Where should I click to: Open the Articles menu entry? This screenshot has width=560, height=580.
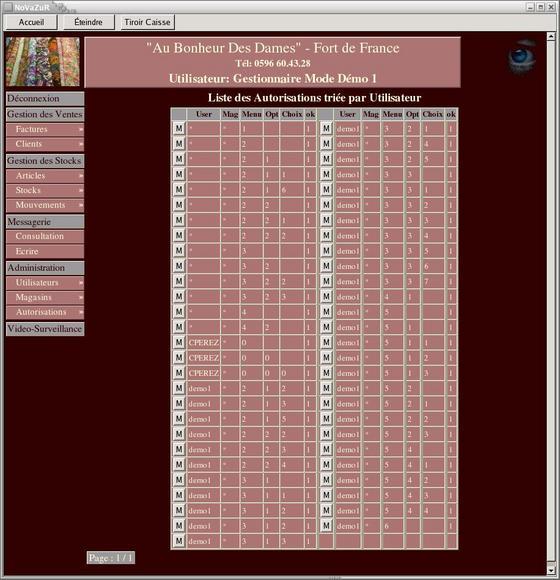45,176
